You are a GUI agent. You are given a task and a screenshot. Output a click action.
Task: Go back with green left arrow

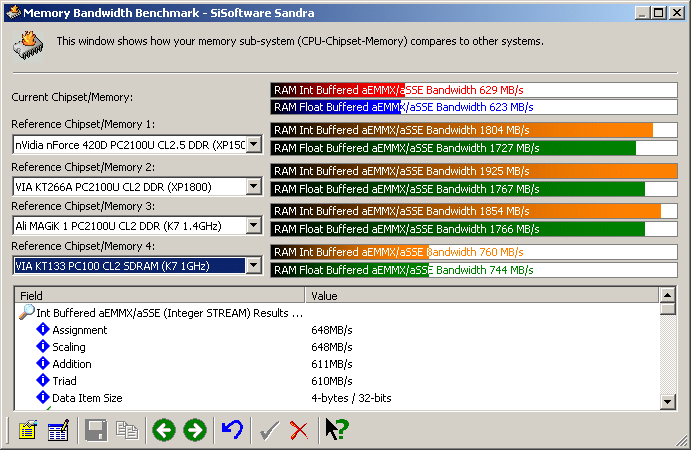164,430
